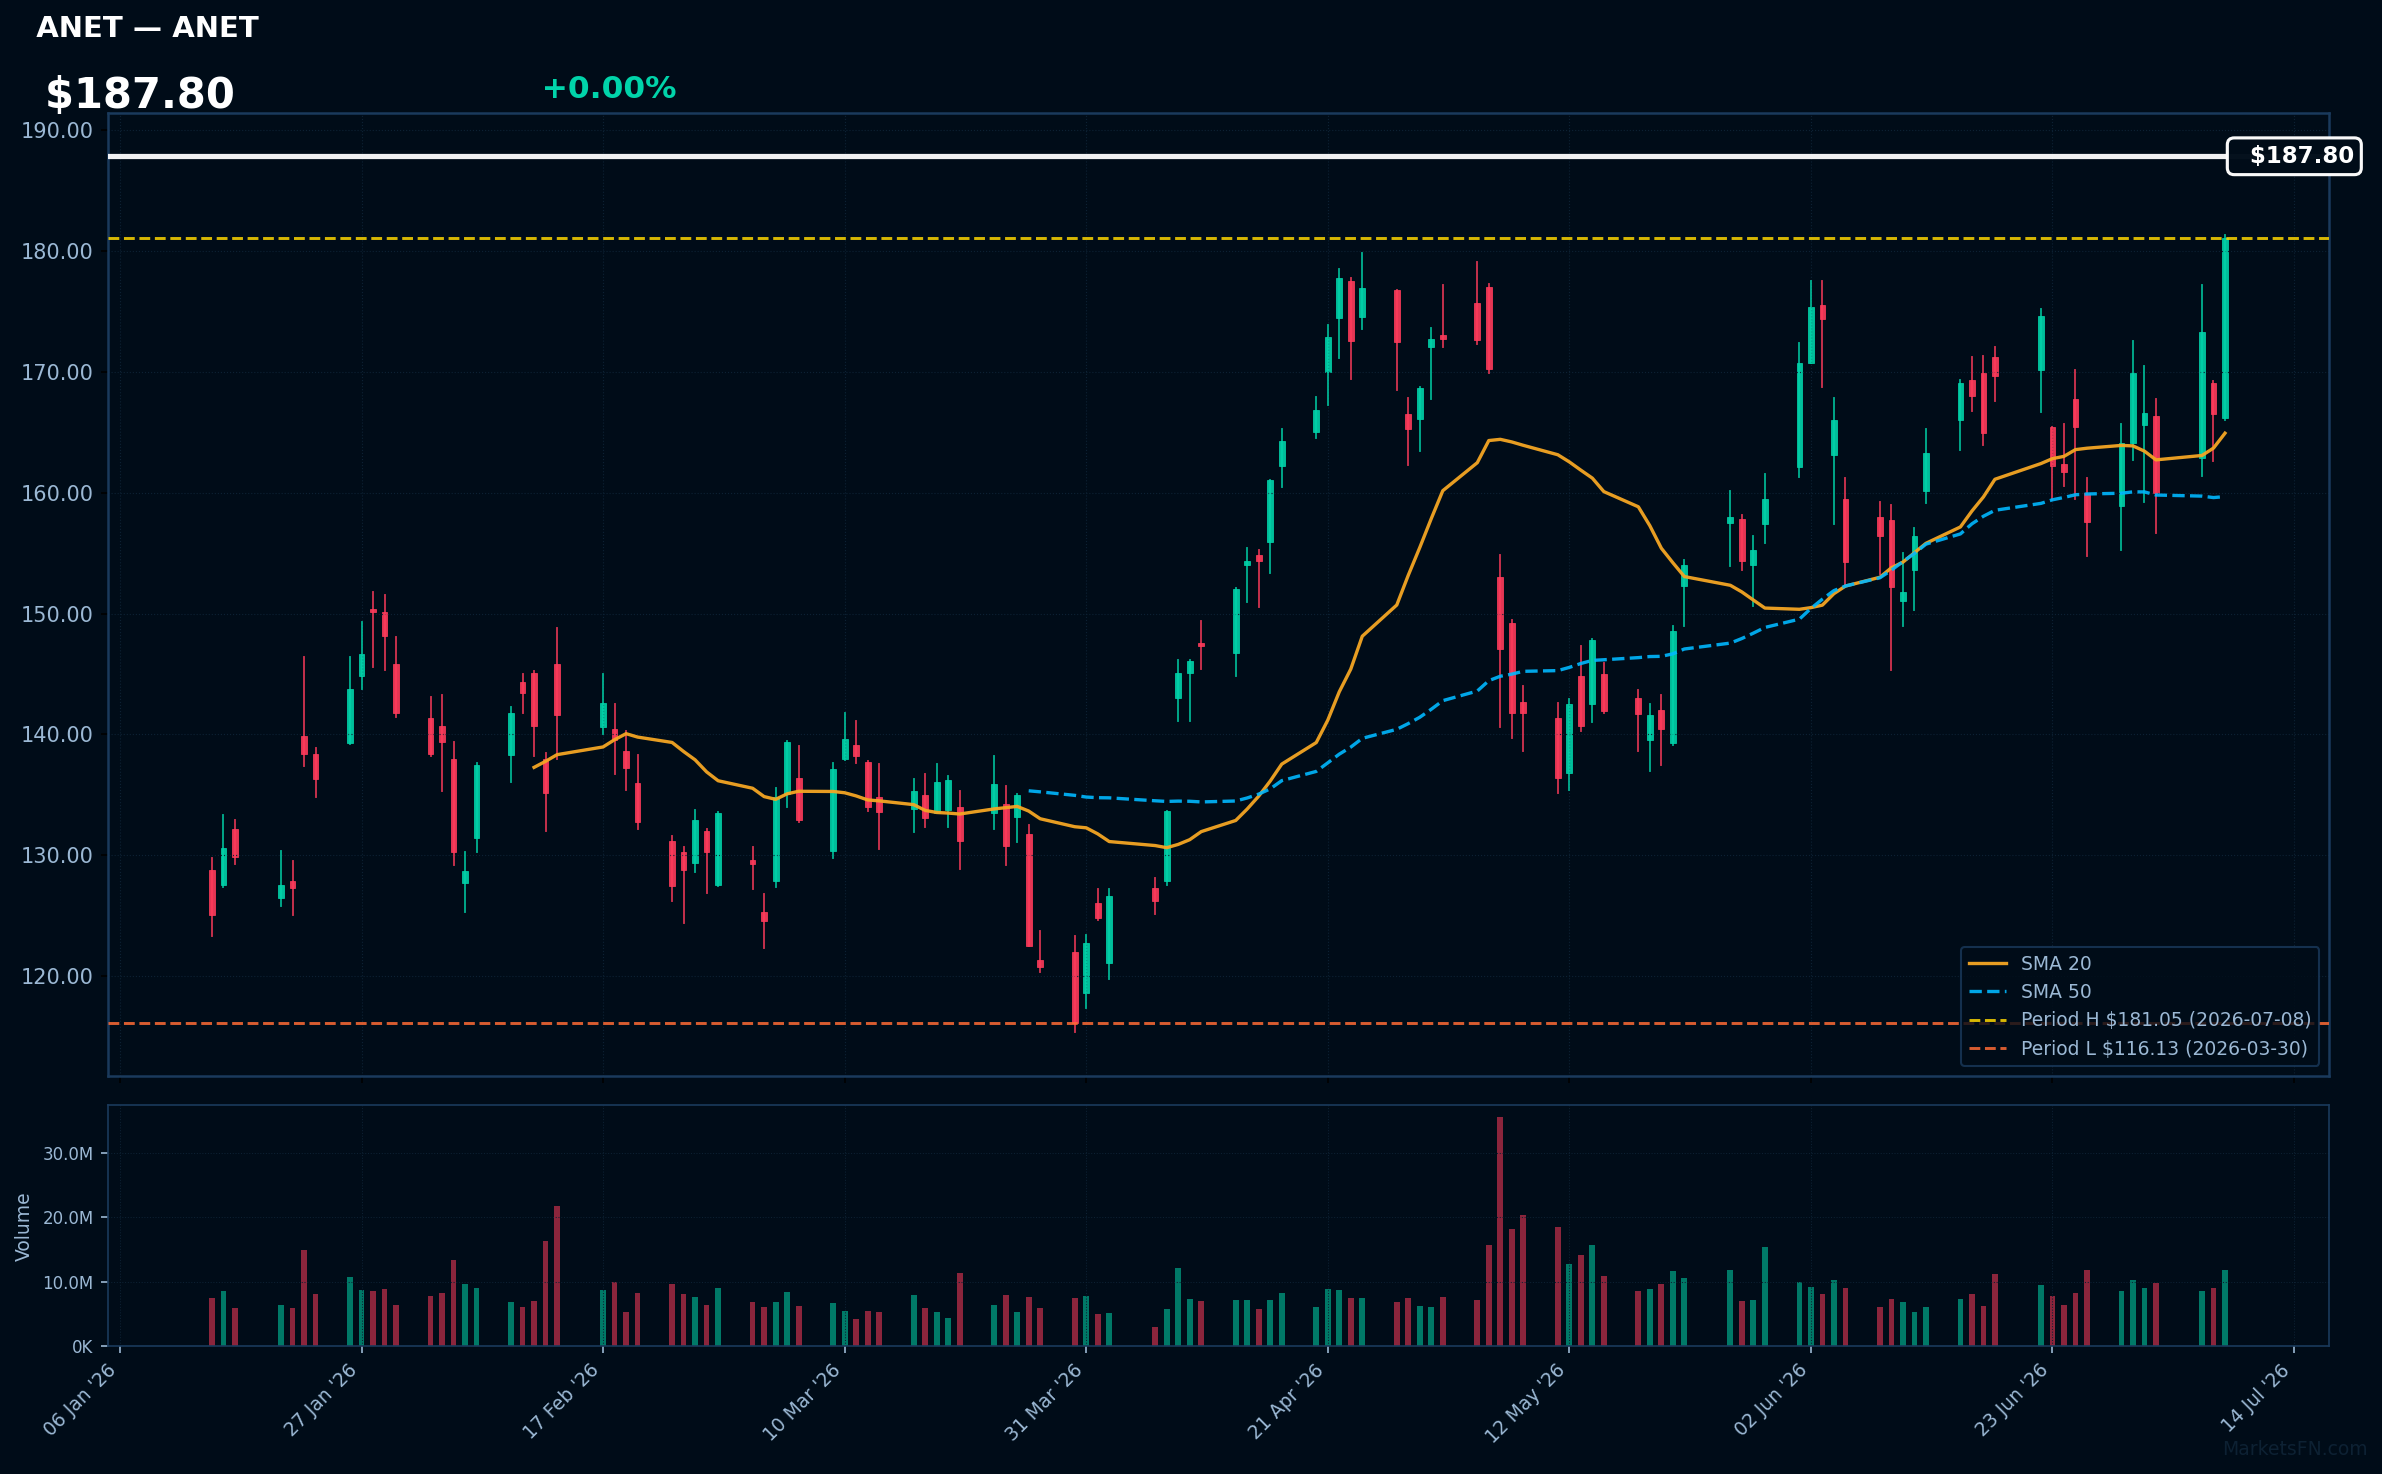Click the 130.00 y-axis label
The image size is (2382, 1474).
(x=57, y=856)
